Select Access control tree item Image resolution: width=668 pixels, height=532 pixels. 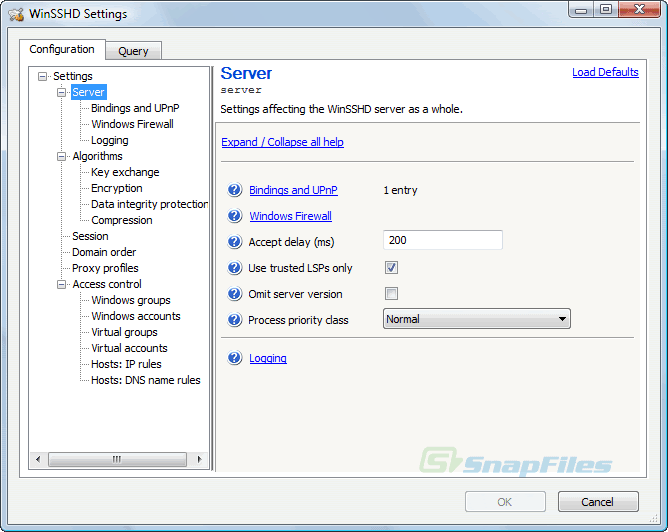(x=107, y=284)
